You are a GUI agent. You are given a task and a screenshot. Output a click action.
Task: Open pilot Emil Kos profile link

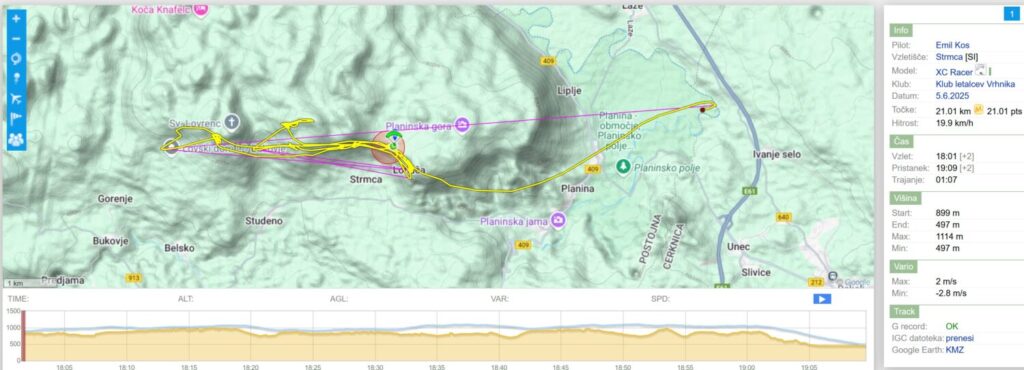coord(952,45)
